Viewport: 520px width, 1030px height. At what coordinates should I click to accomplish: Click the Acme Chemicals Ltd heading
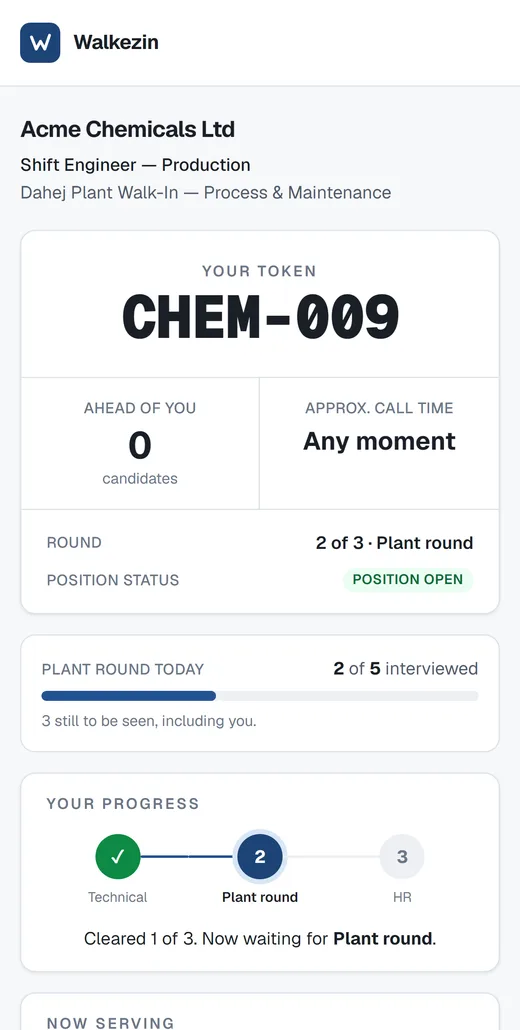tap(127, 129)
